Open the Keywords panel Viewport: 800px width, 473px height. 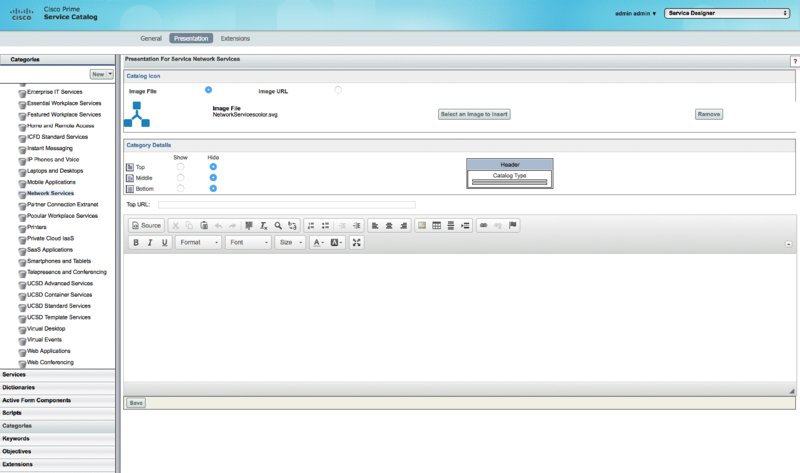[x=58, y=438]
